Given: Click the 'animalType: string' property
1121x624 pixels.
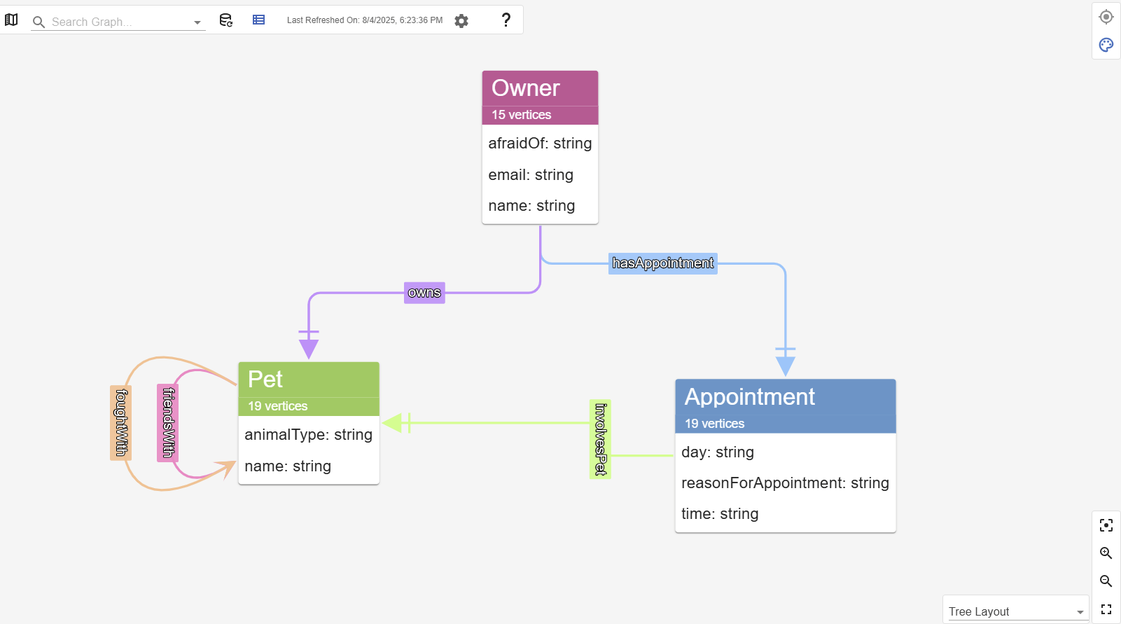Looking at the screenshot, I should pos(309,435).
